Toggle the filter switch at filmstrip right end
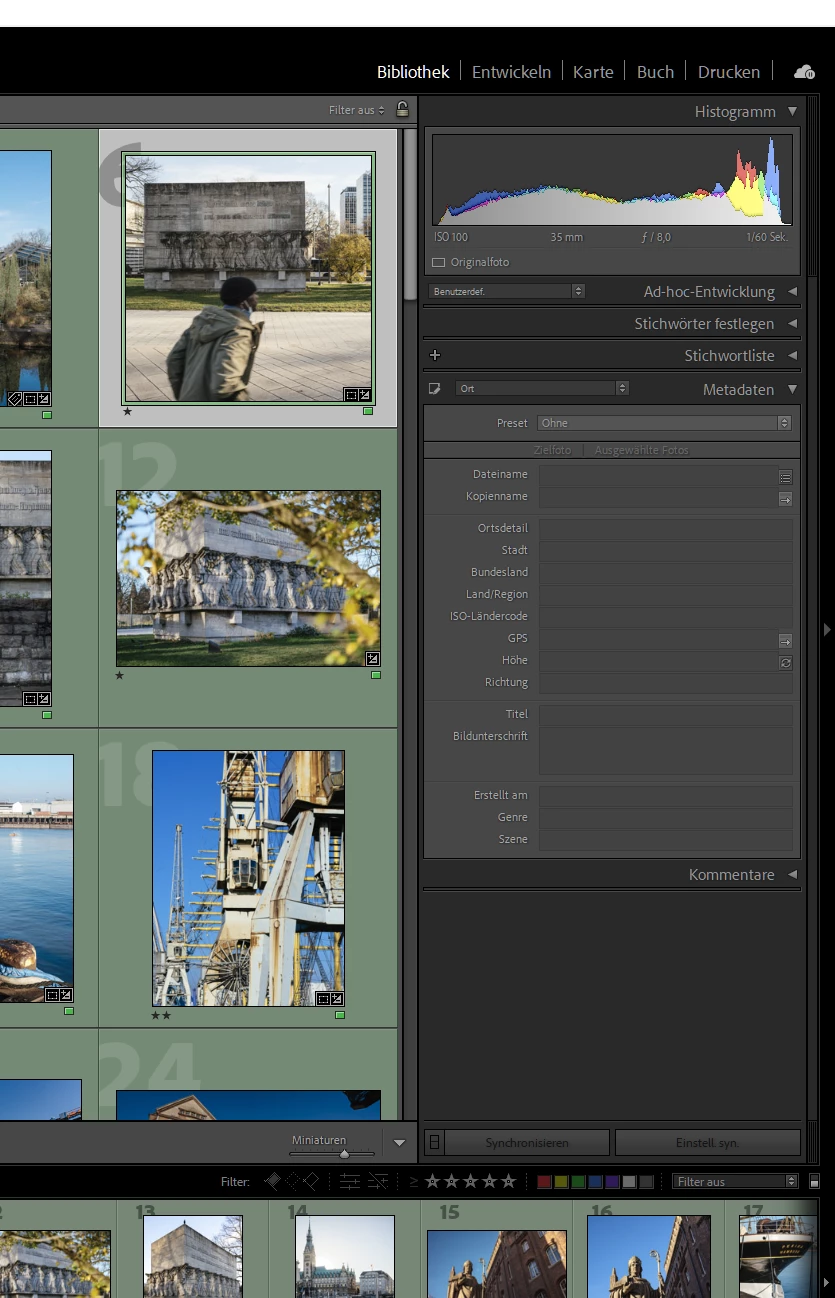Screen dimensions: 835x1298 [814, 1182]
